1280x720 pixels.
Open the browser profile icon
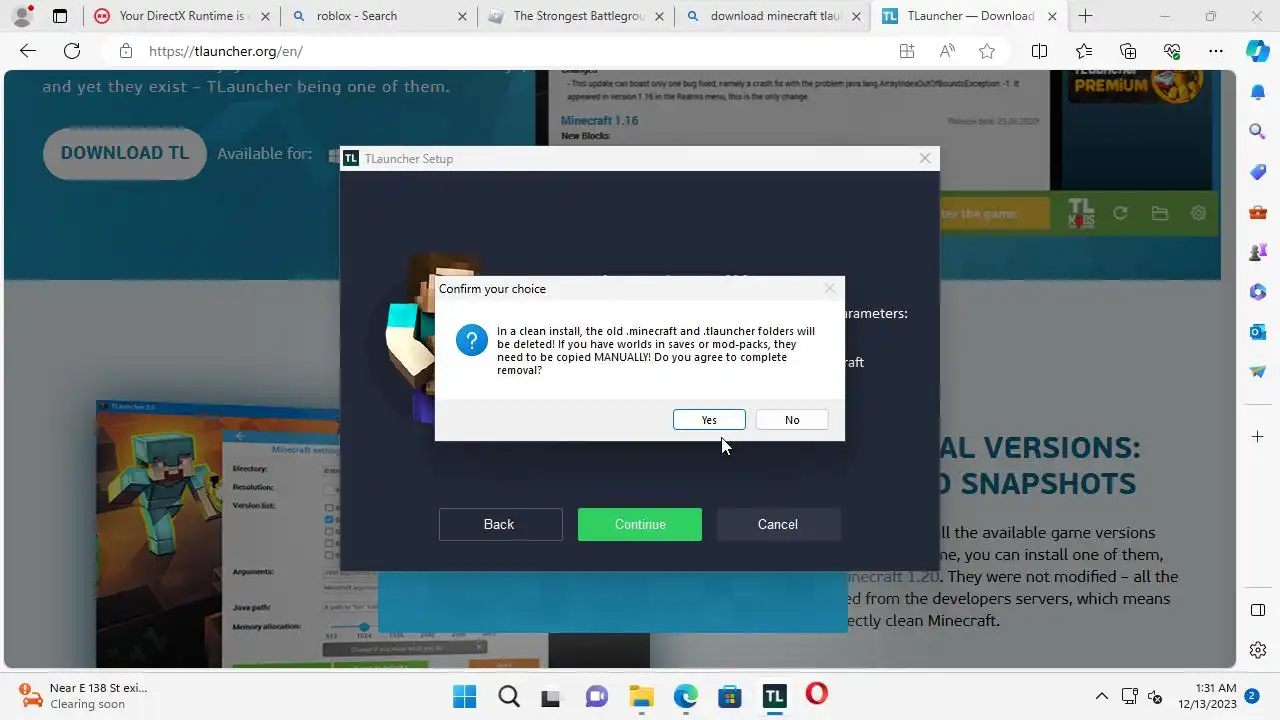pos(22,16)
